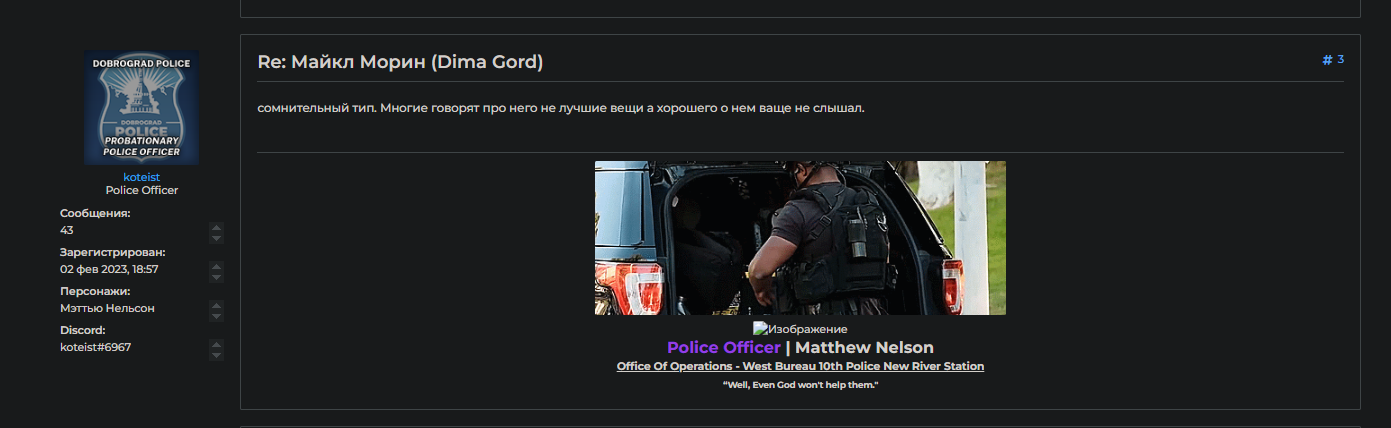Click down arrow beside Персонажи field
The image size is (1391, 428).
point(217,316)
